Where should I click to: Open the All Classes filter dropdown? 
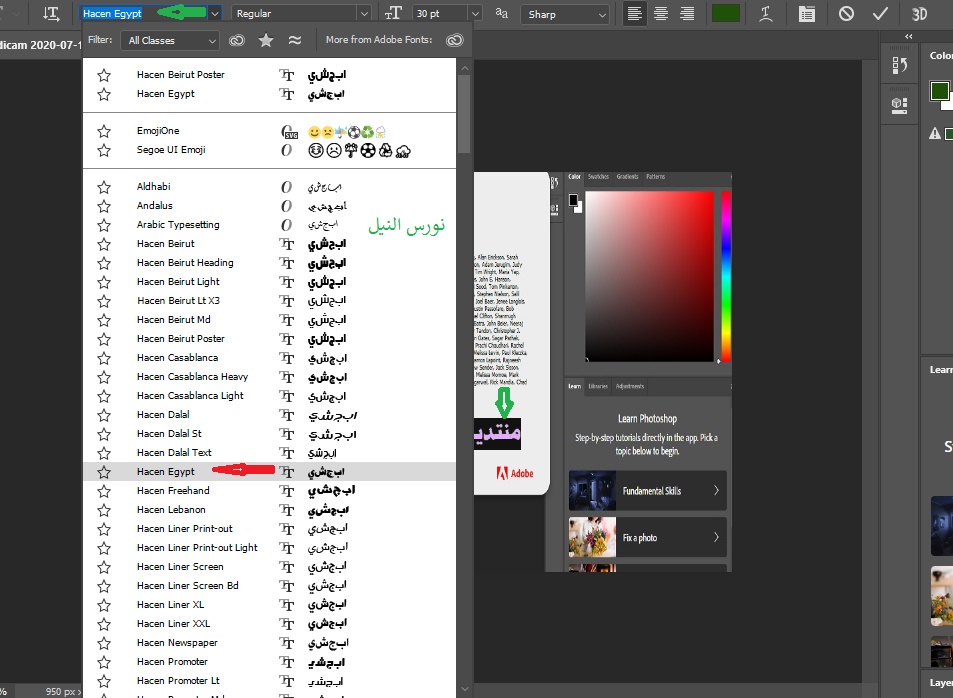[x=169, y=41]
